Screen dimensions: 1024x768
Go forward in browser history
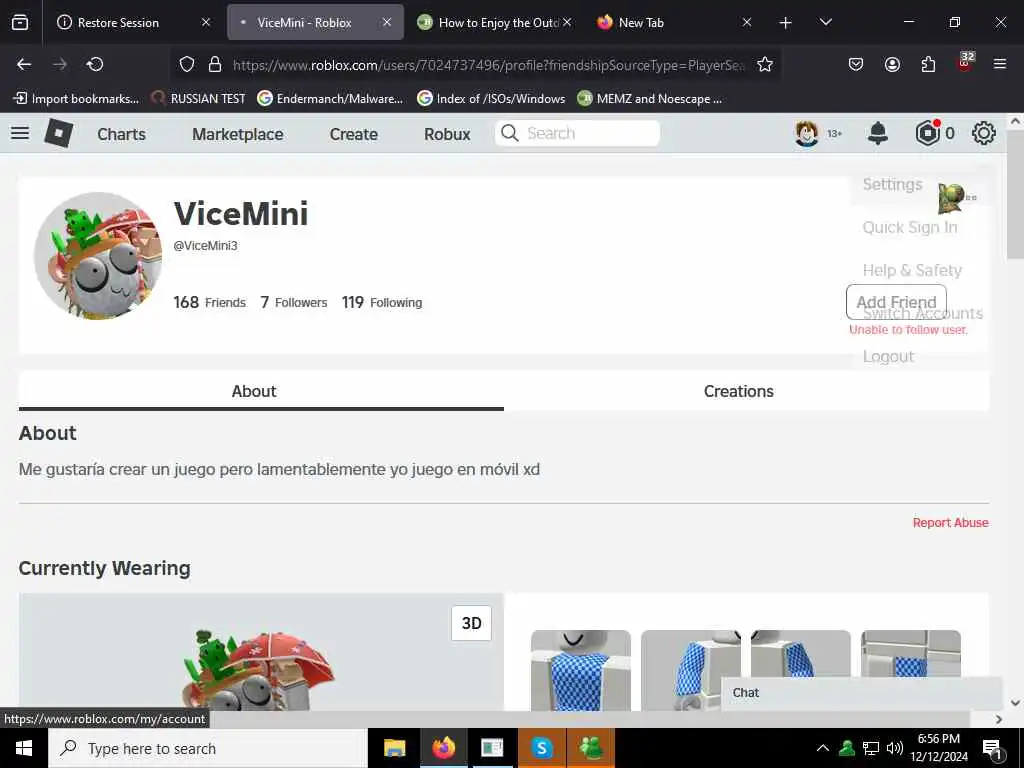pyautogui.click(x=59, y=64)
